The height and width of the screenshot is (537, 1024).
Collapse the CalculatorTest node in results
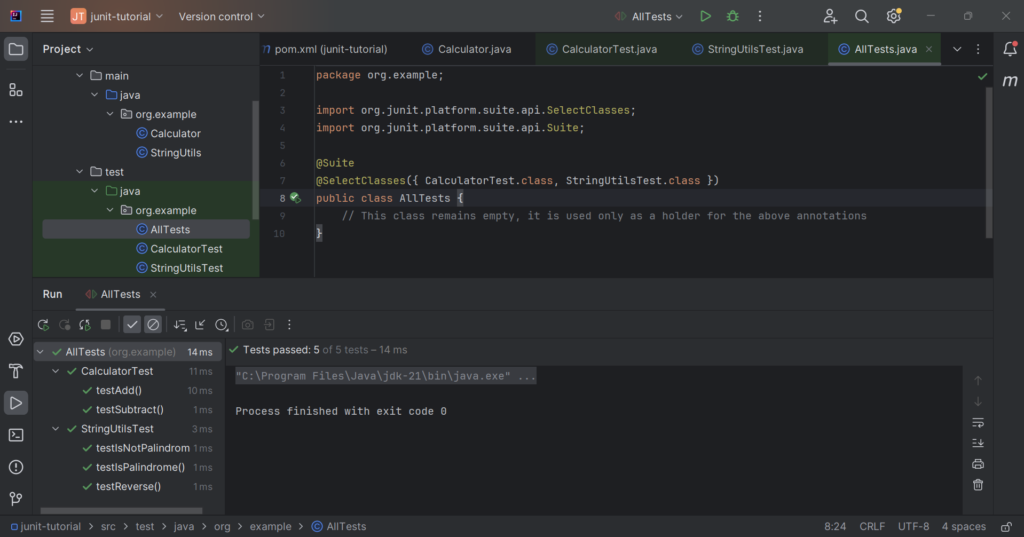tap(57, 371)
